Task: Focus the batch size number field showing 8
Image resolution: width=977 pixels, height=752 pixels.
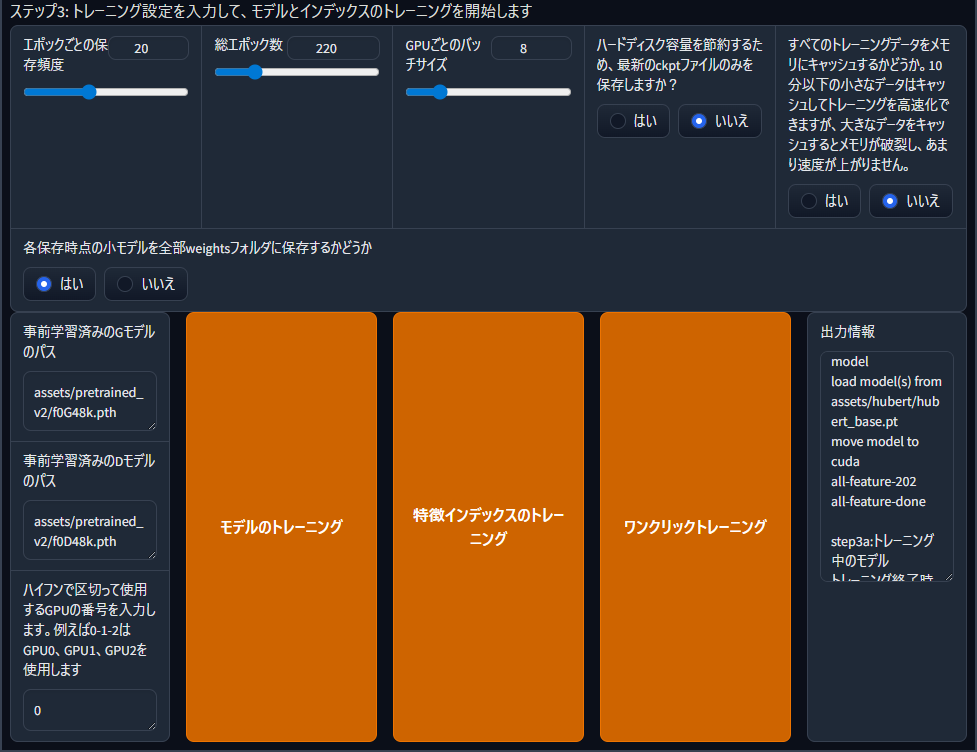Action: click(x=523, y=48)
